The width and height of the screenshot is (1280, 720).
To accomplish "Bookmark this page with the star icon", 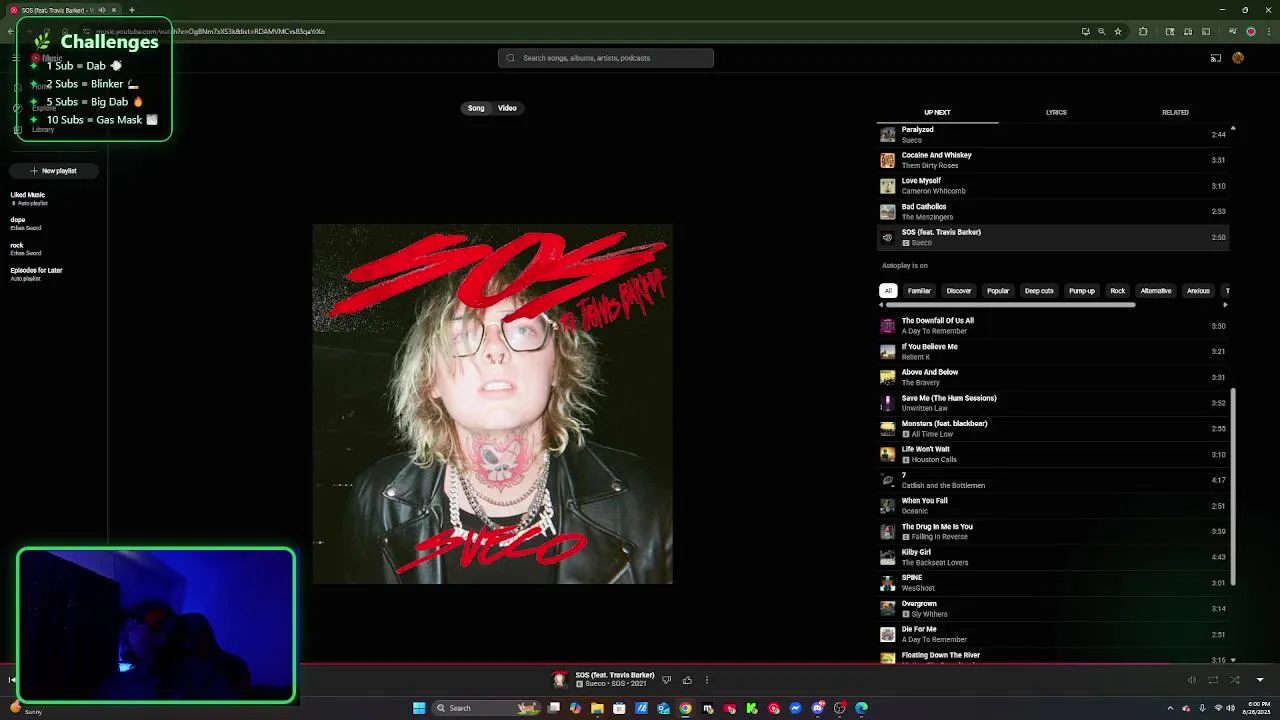I will pos(1118,31).
